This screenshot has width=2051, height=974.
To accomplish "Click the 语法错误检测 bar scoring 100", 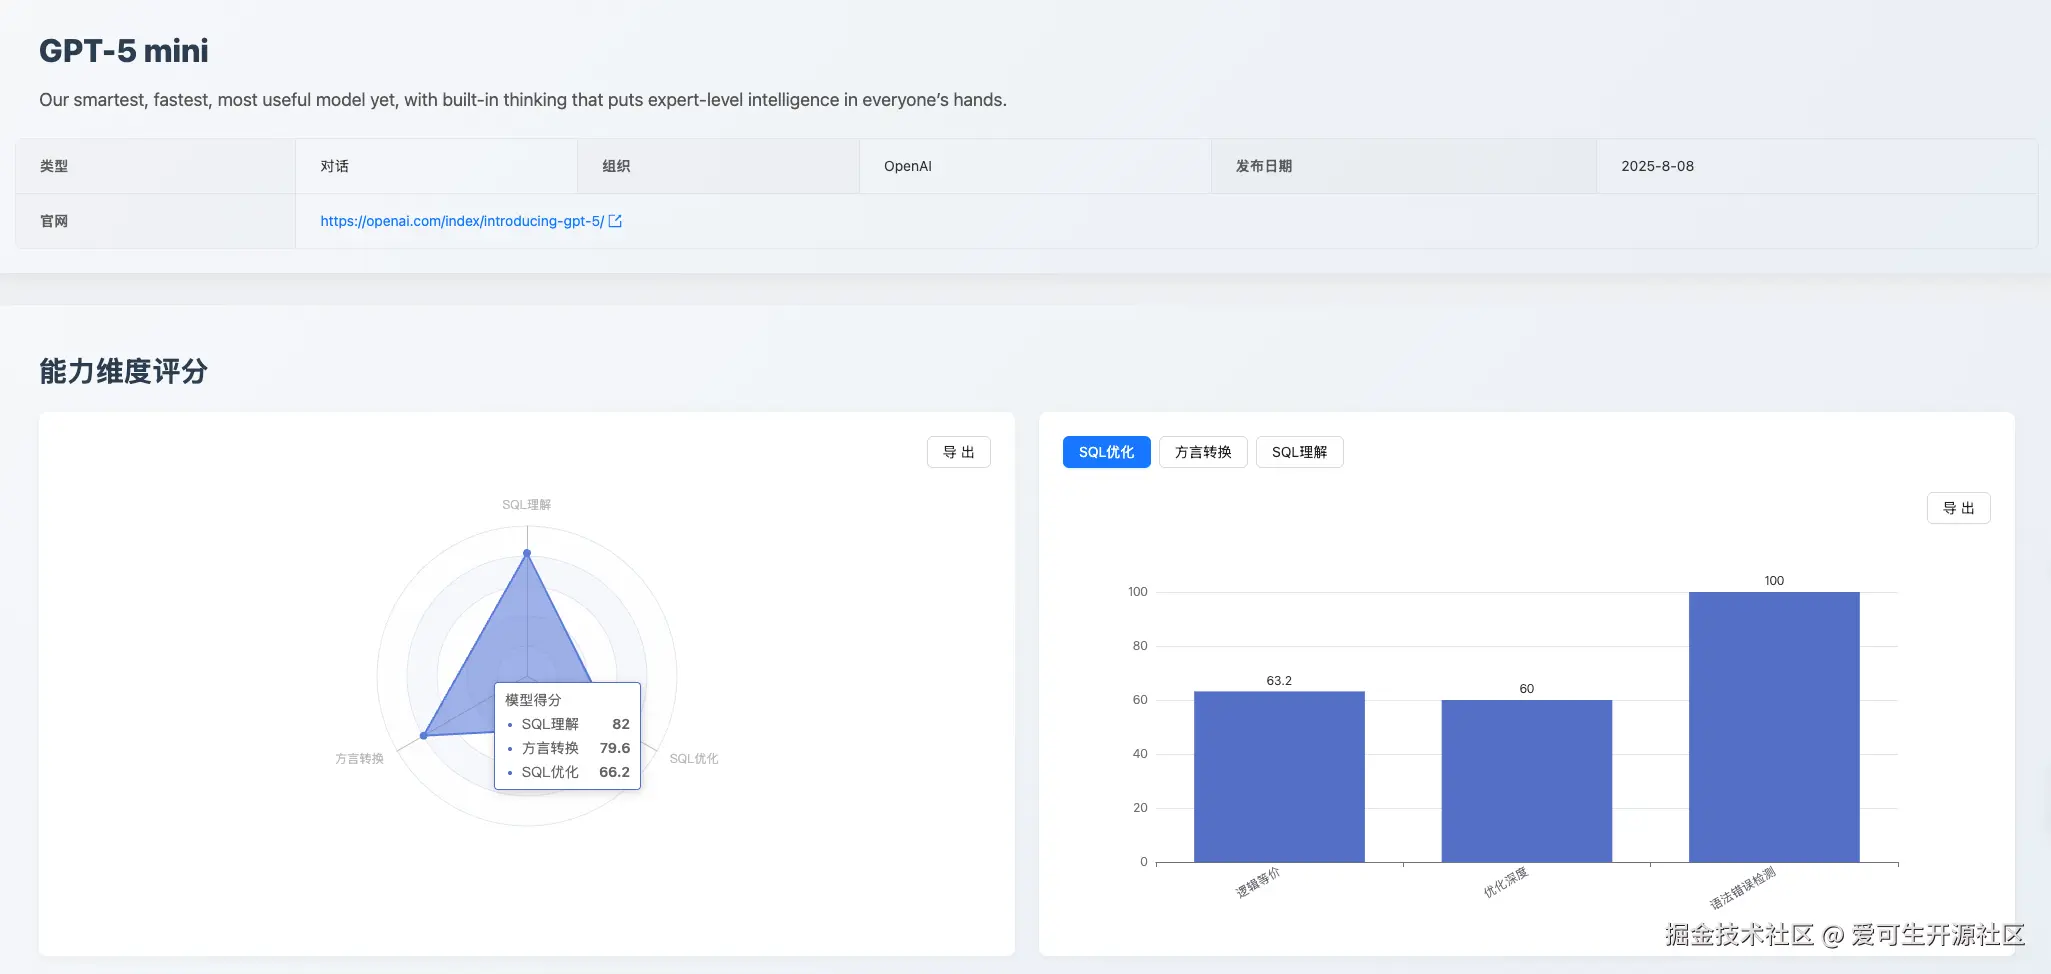I will (1772, 725).
